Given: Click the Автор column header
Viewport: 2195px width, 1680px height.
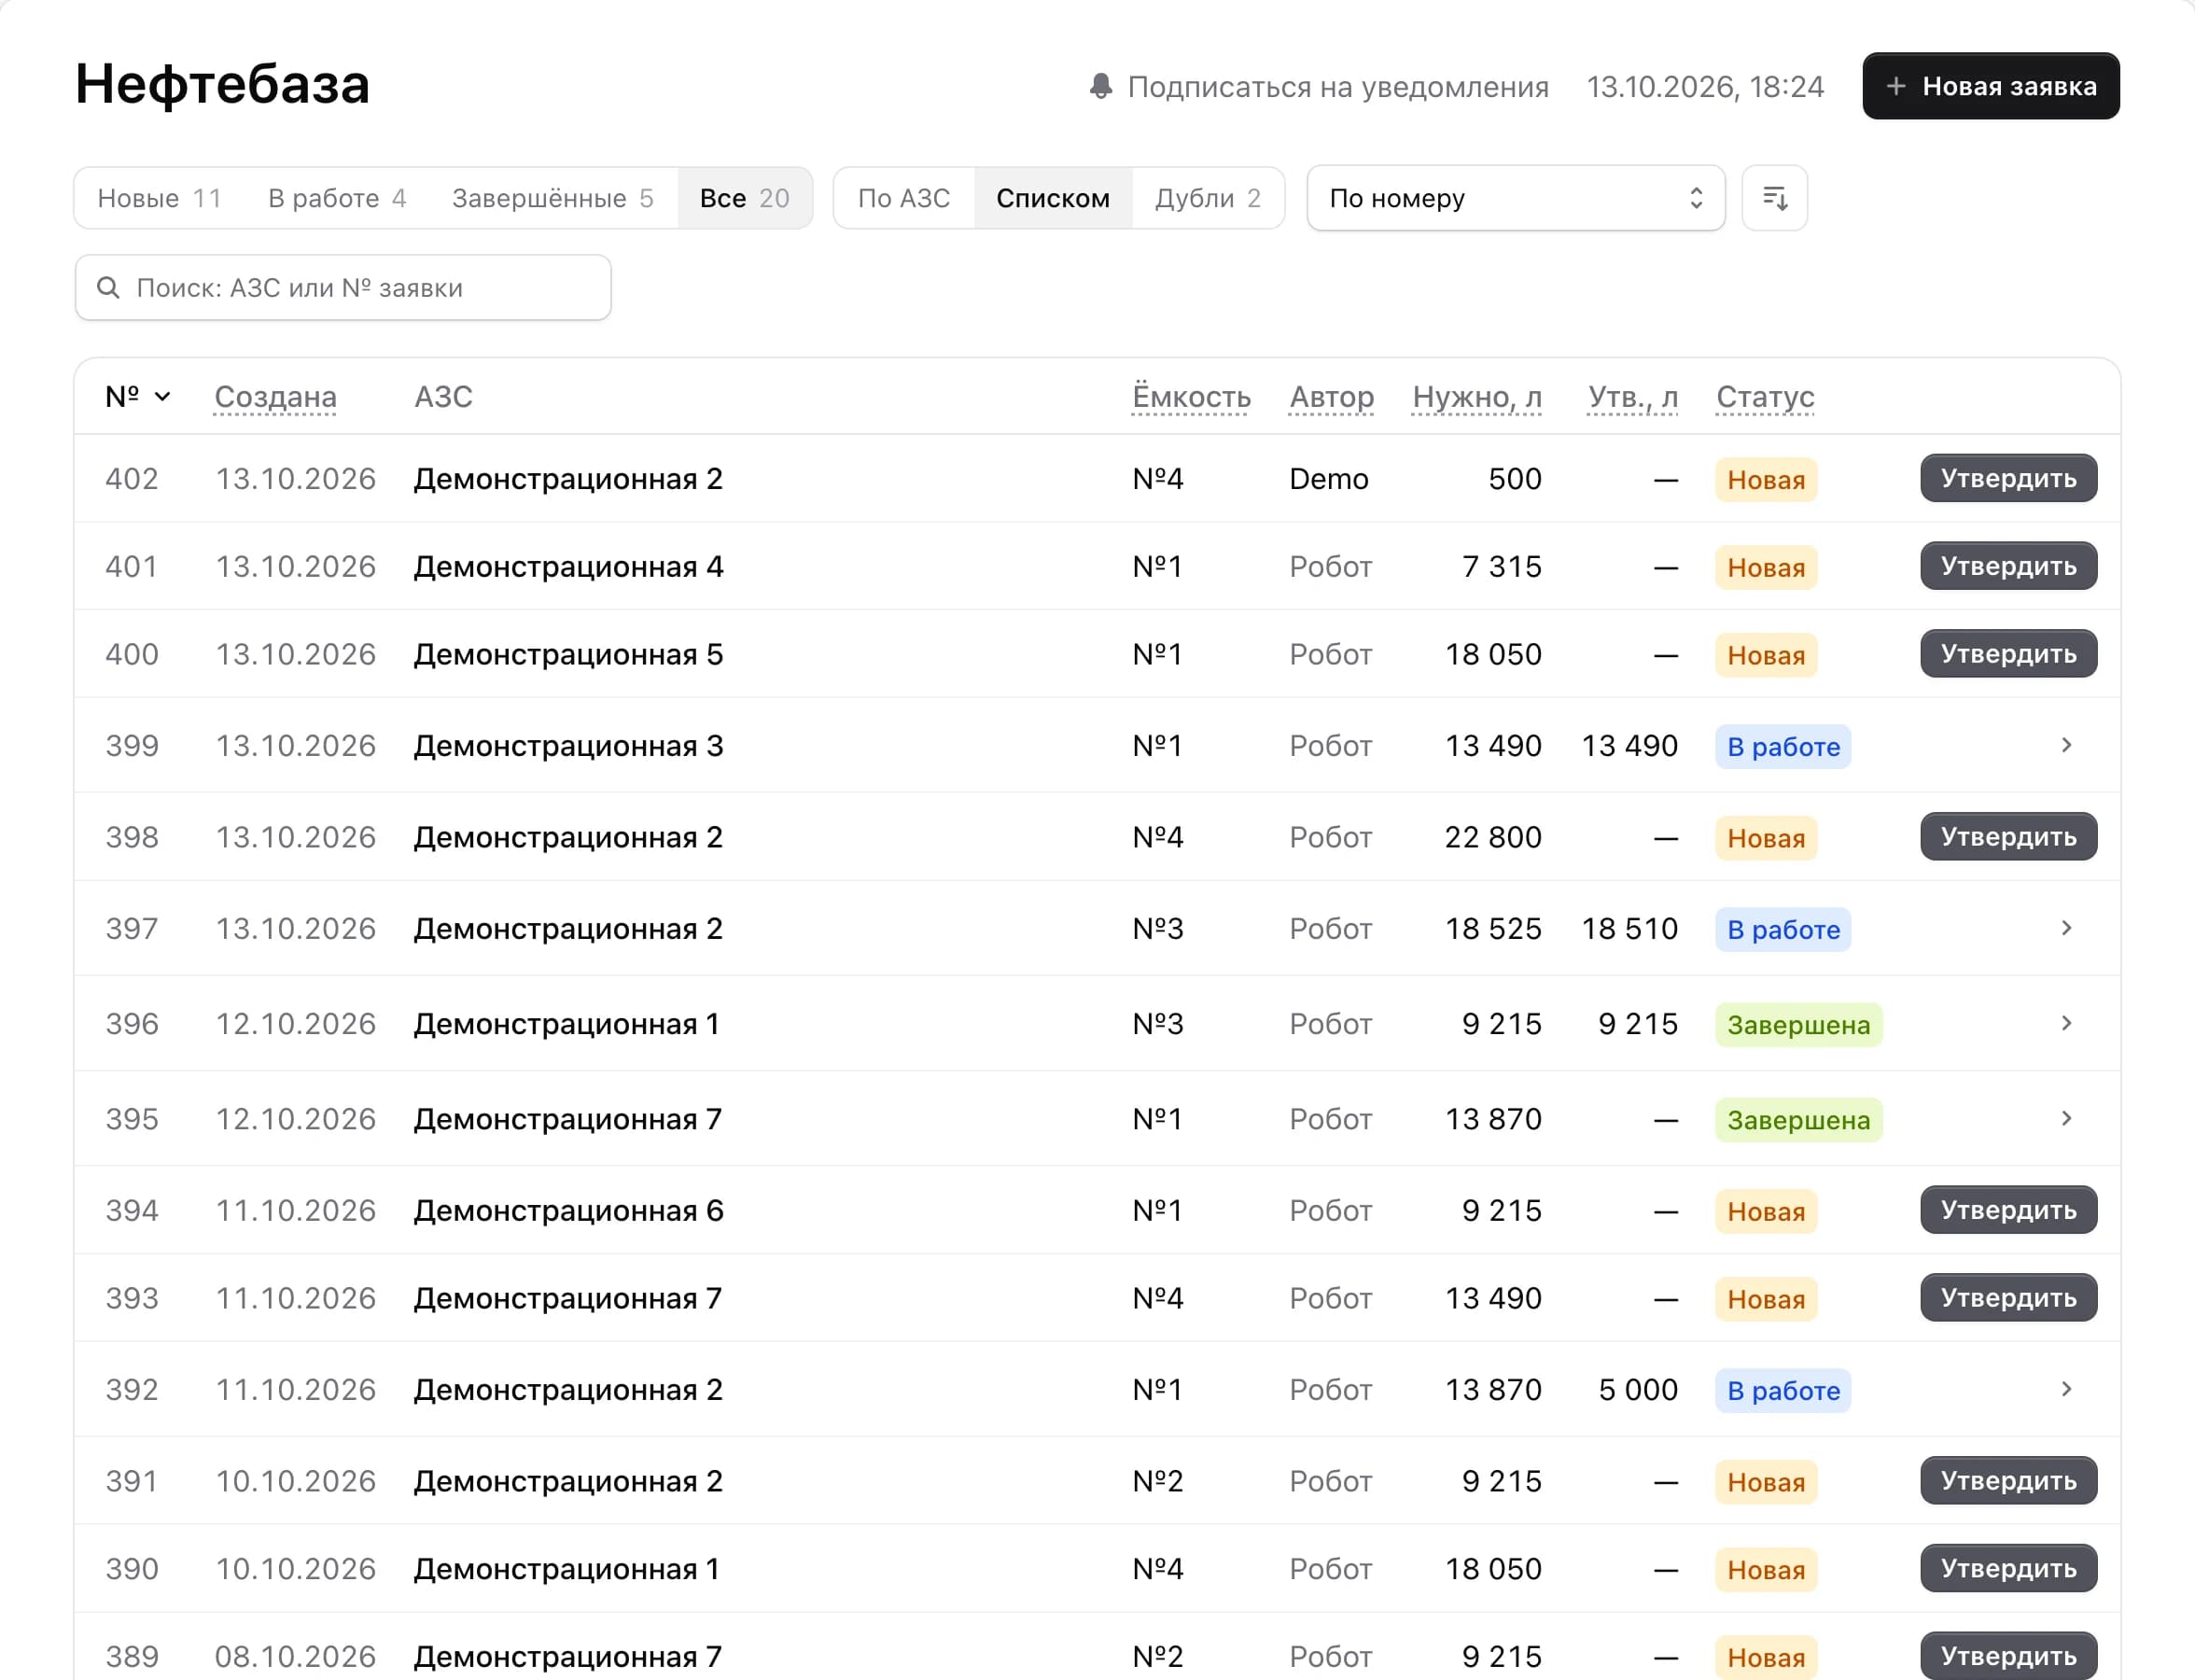Looking at the screenshot, I should pyautogui.click(x=1331, y=397).
